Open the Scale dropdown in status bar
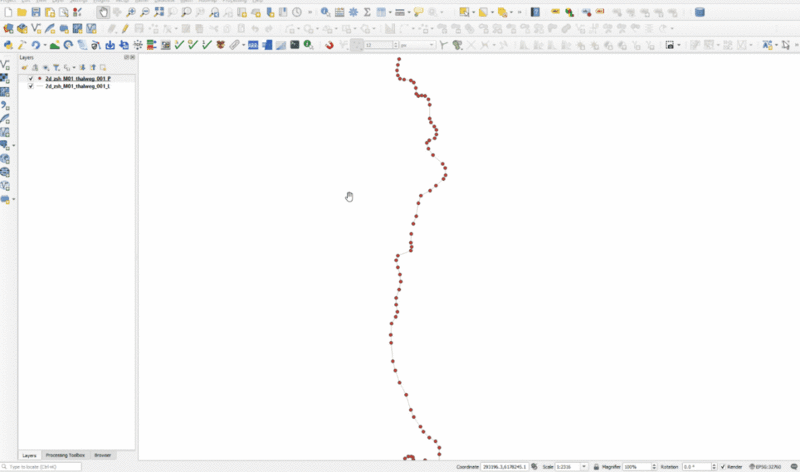The height and width of the screenshot is (472, 800). 585,467
